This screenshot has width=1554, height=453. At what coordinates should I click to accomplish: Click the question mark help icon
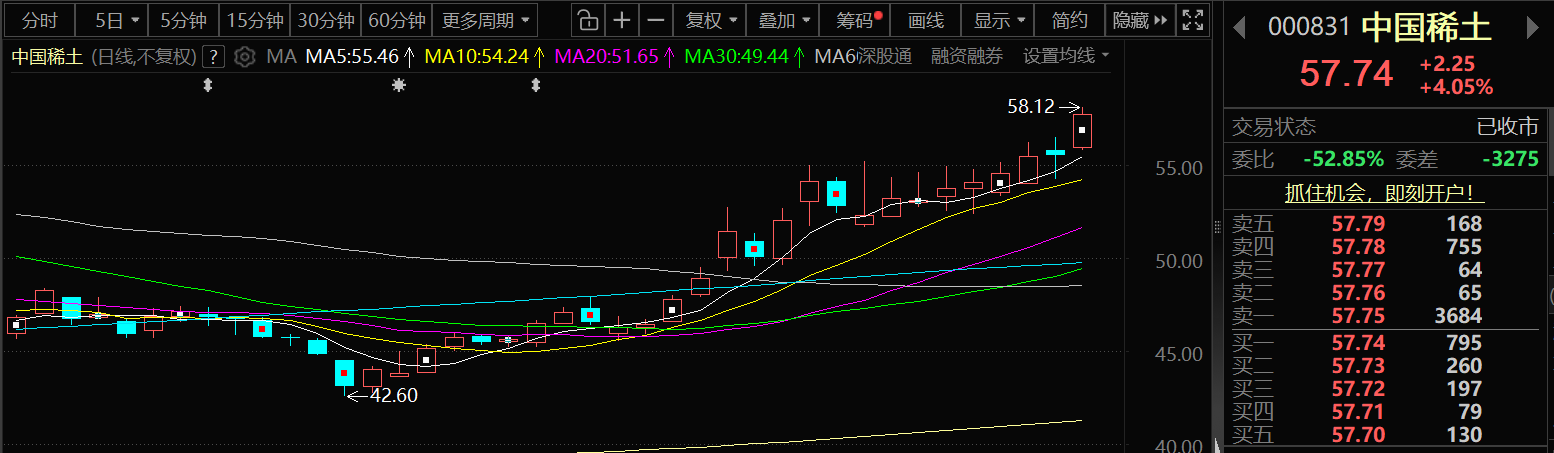click(213, 57)
